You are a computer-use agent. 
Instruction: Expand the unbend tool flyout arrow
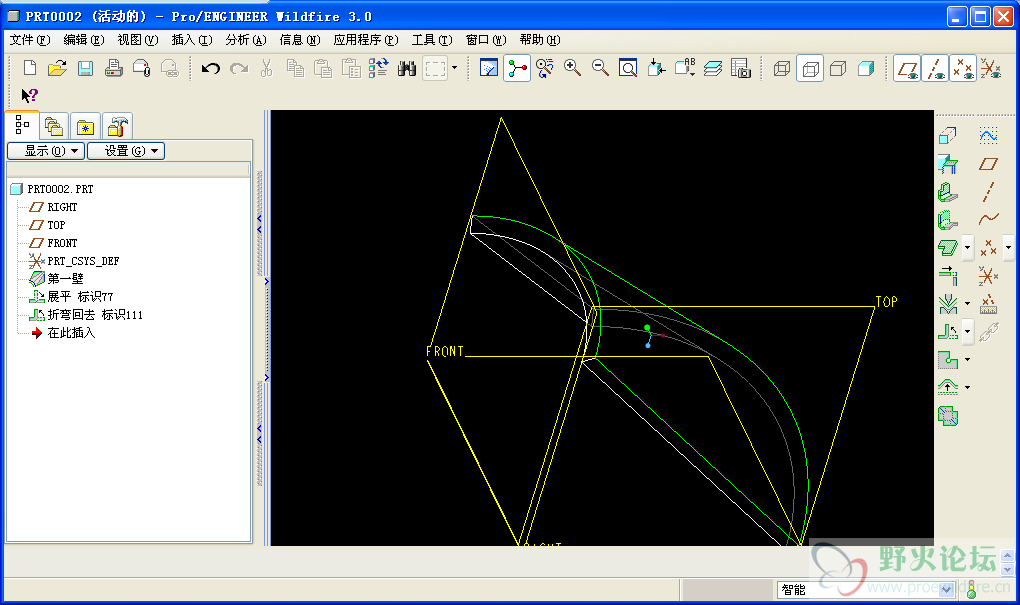967,304
